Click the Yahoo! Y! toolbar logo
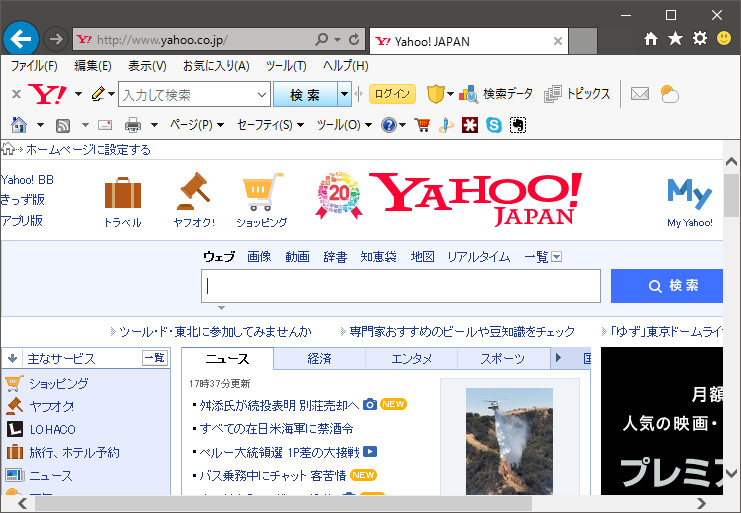 pyautogui.click(x=48, y=94)
